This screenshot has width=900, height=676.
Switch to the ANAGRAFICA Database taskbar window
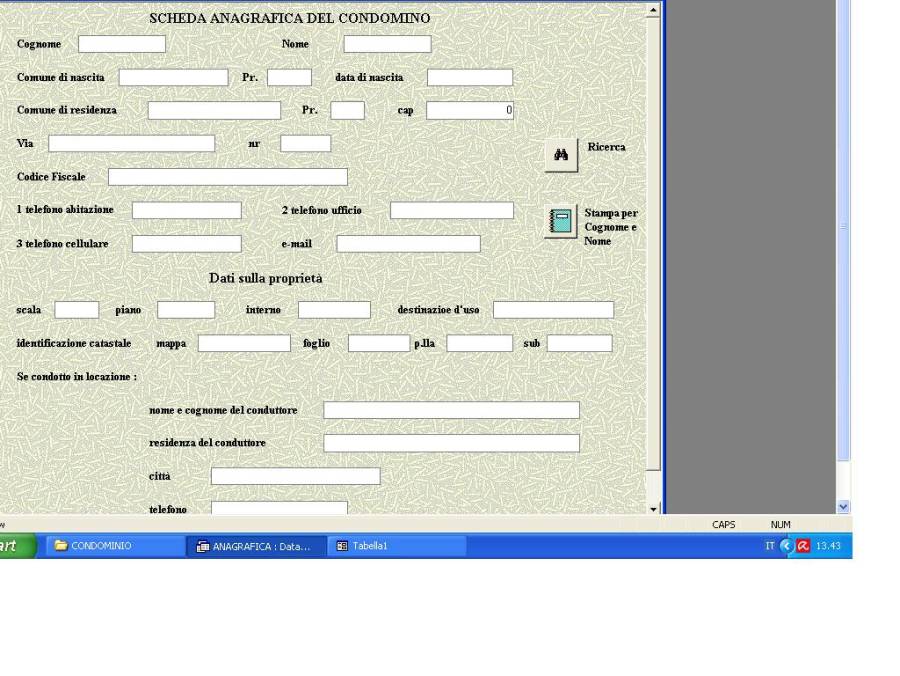[x=255, y=546]
